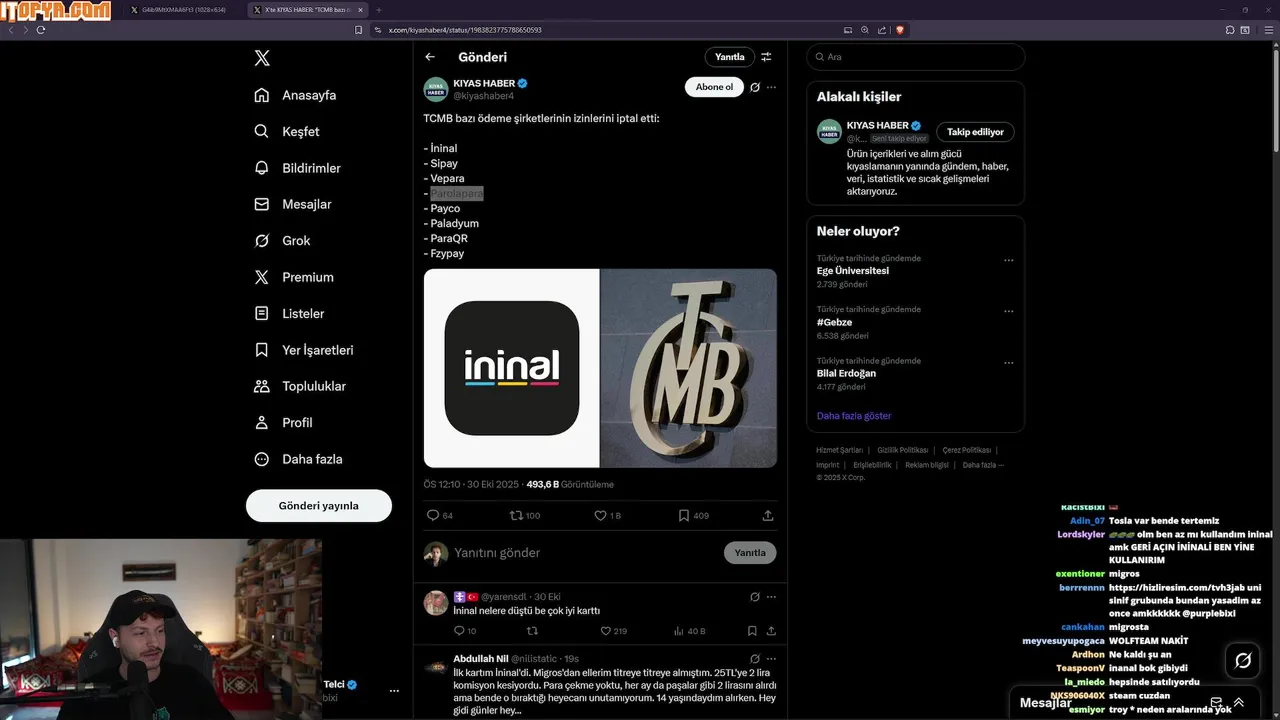Click bookmark icon left of URL
Viewport: 1280px width, 720px height.
[x=359, y=30]
